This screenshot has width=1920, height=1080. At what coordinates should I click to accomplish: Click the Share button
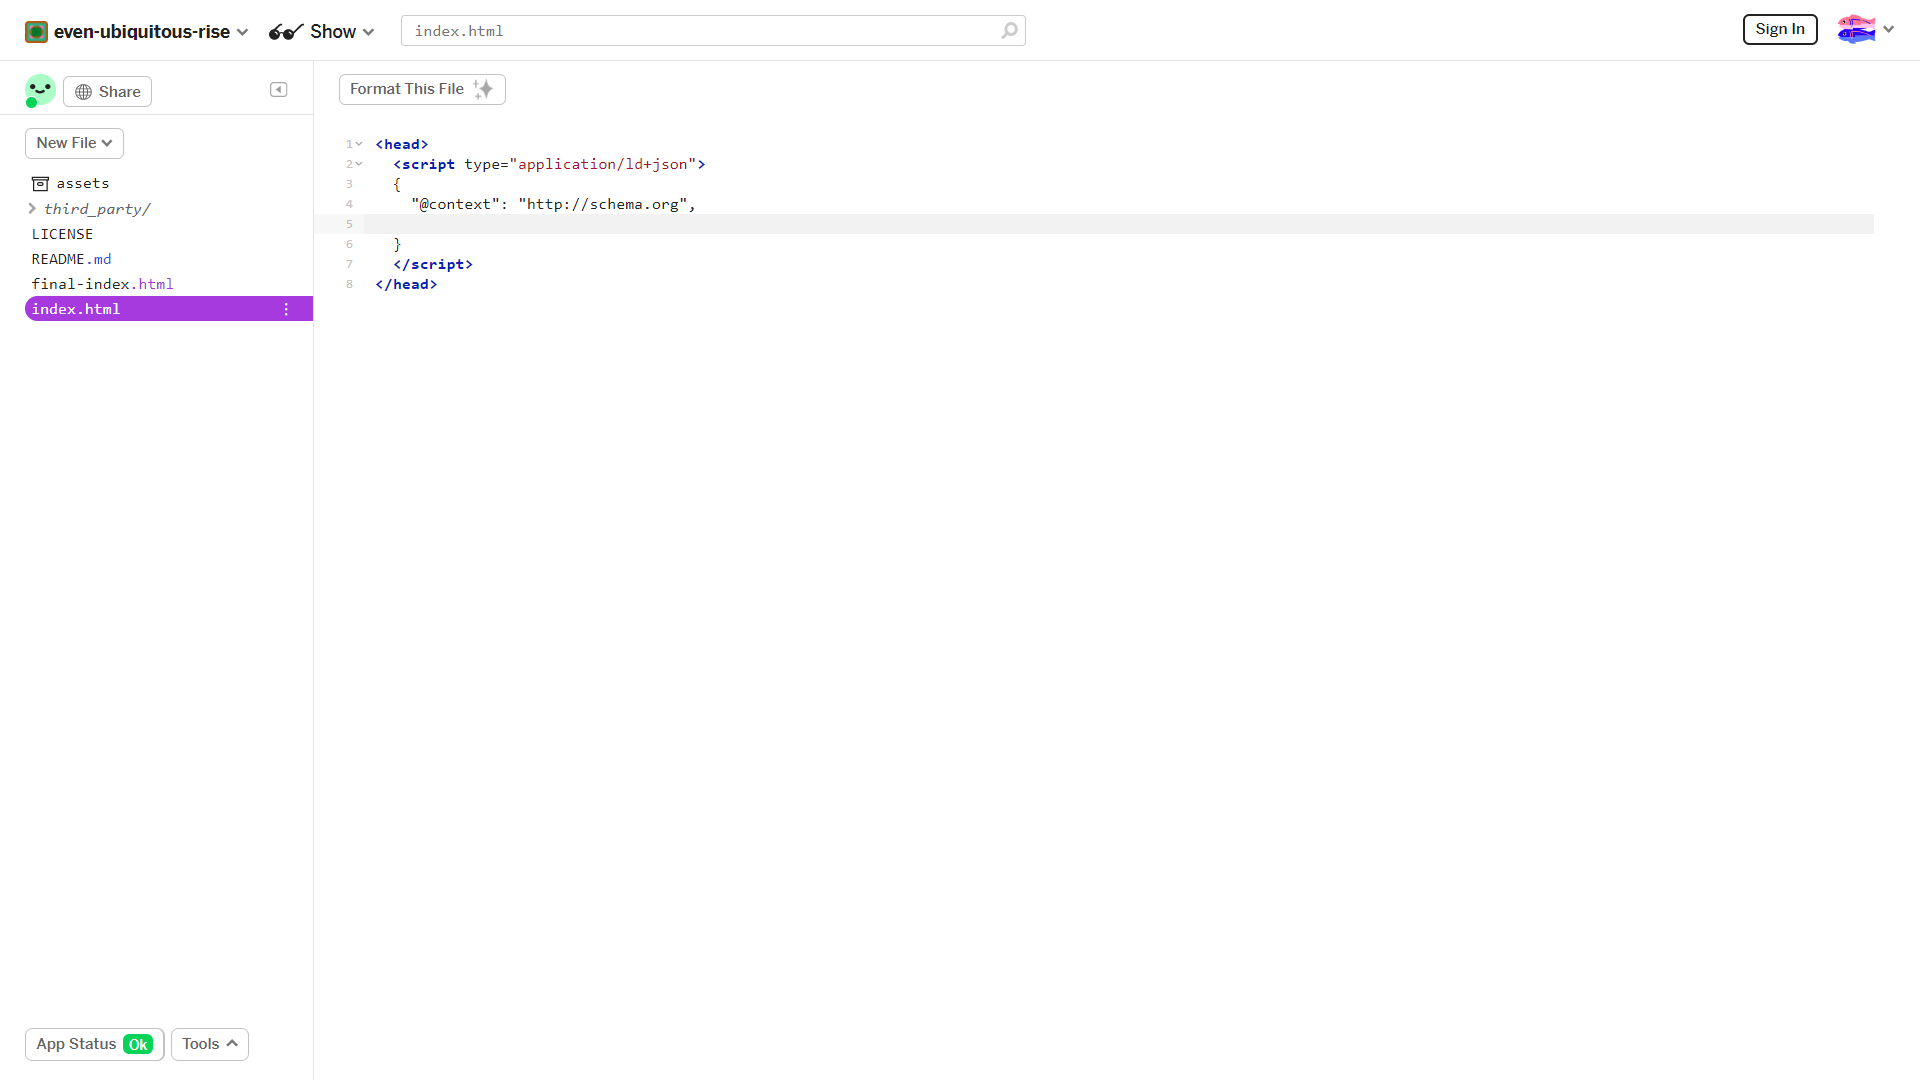click(107, 92)
